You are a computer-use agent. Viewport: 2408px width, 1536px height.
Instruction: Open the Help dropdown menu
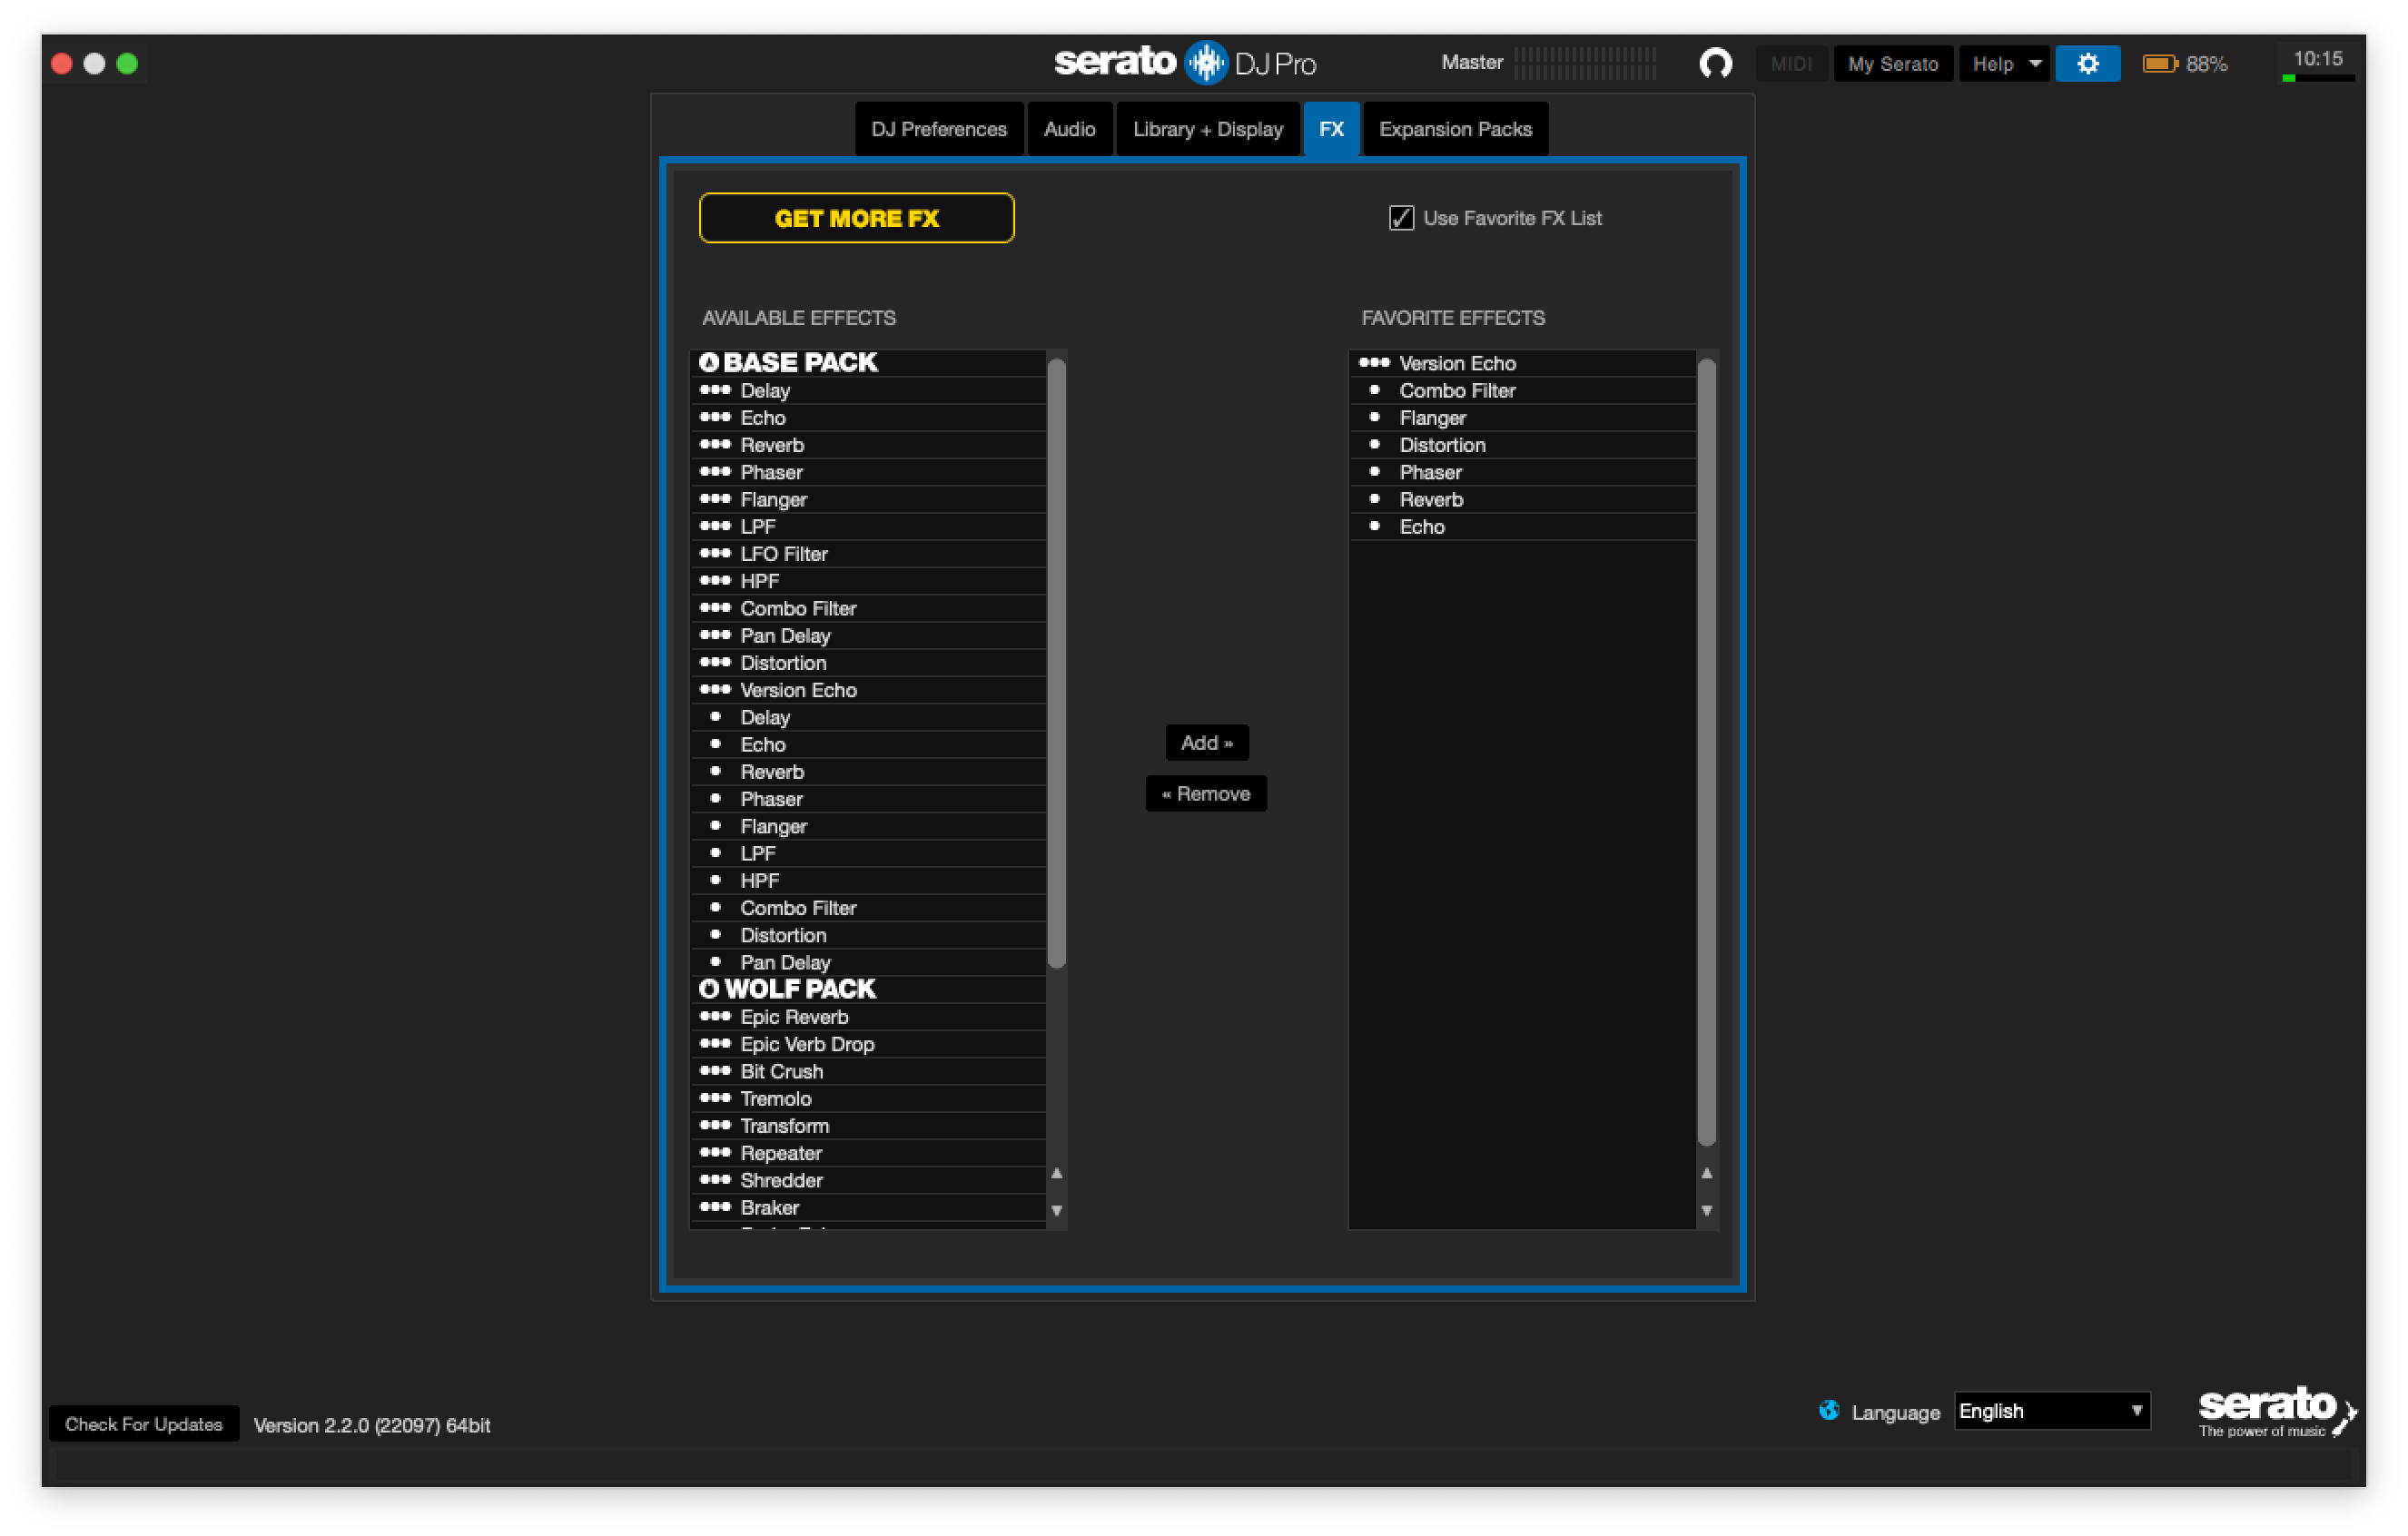(x=2004, y=64)
